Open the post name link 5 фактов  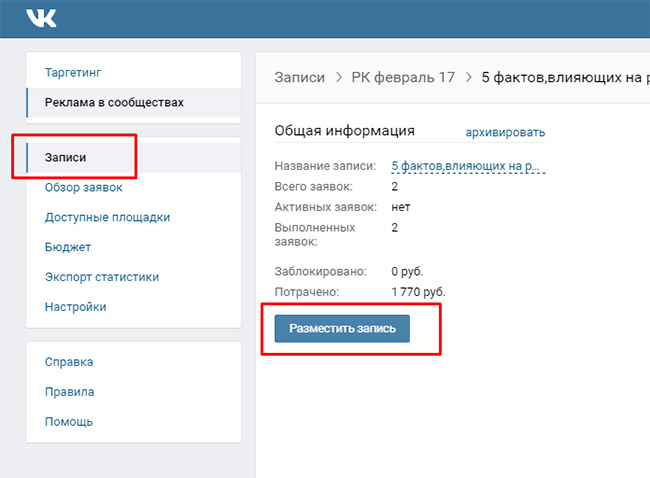(468, 166)
